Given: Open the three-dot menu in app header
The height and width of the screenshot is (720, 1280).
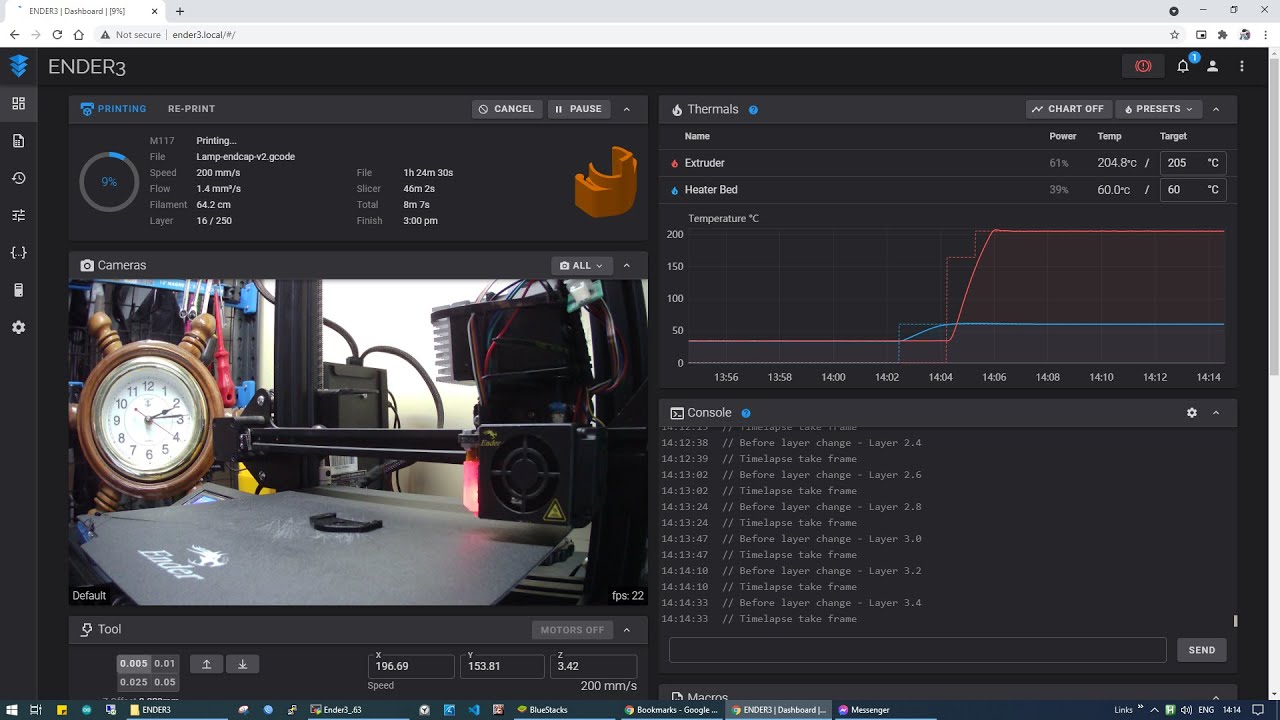Looking at the screenshot, I should coord(1242,66).
